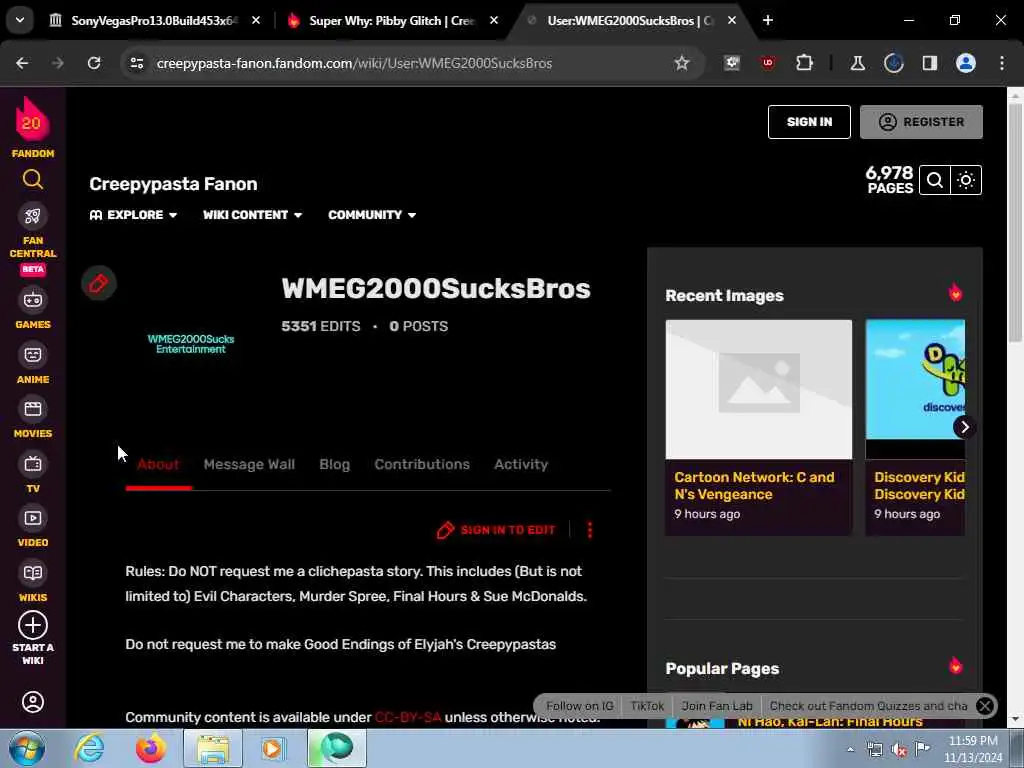Open the Blog tab
Image resolution: width=1024 pixels, height=768 pixels.
point(334,464)
